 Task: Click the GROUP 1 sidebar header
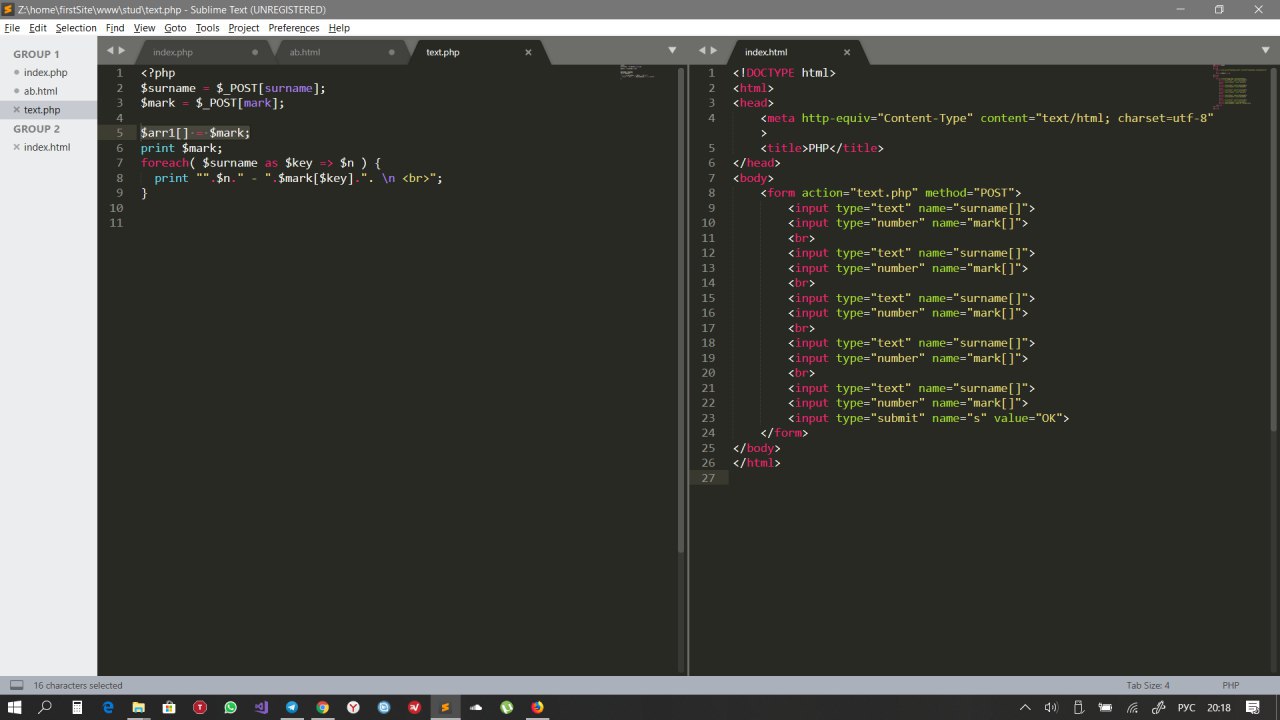36,54
